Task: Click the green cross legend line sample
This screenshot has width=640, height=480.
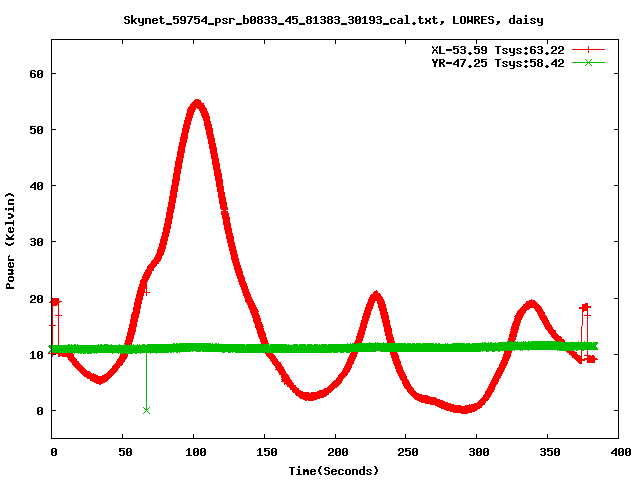Action: coord(588,62)
